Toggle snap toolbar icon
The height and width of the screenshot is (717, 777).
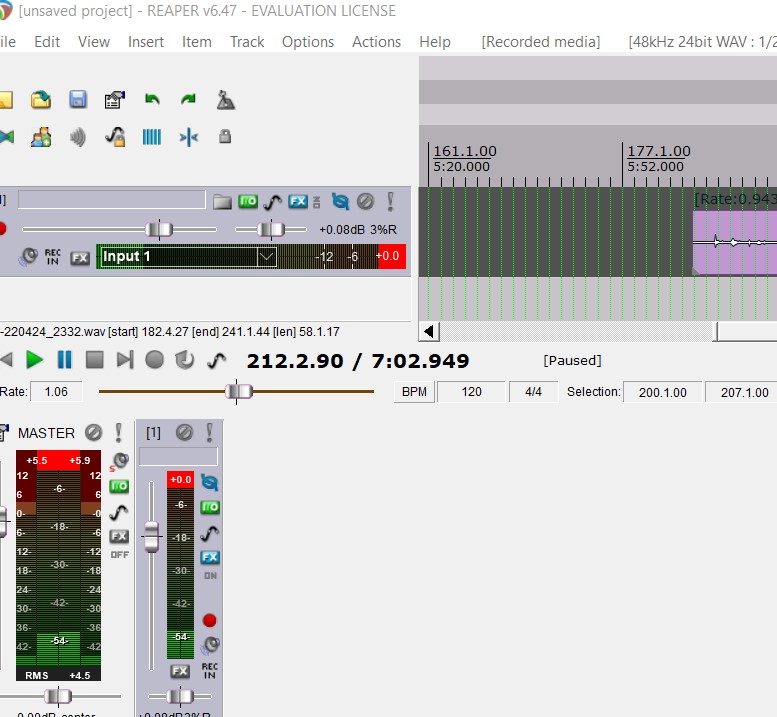coord(188,137)
